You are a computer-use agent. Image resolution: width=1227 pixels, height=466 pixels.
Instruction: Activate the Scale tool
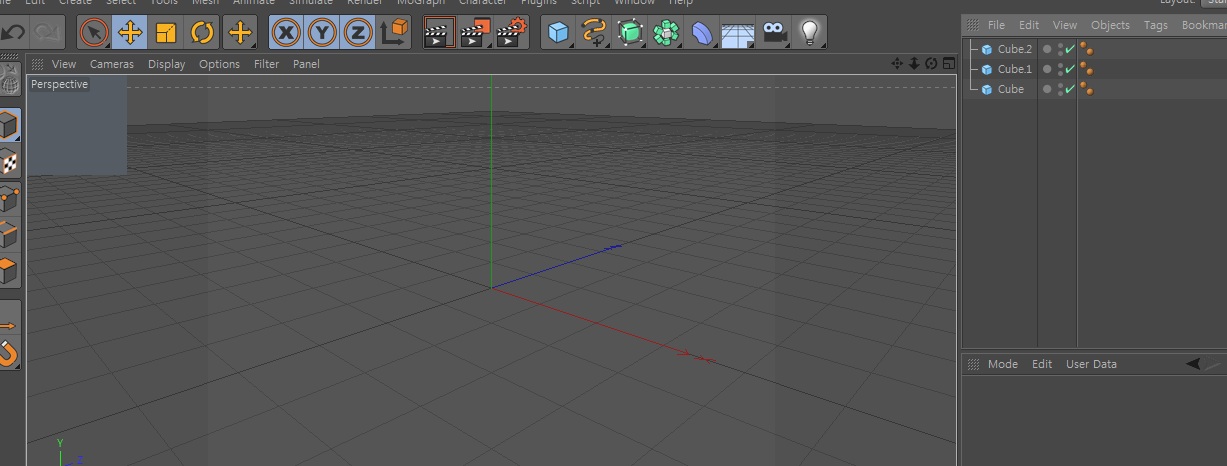pyautogui.click(x=166, y=32)
